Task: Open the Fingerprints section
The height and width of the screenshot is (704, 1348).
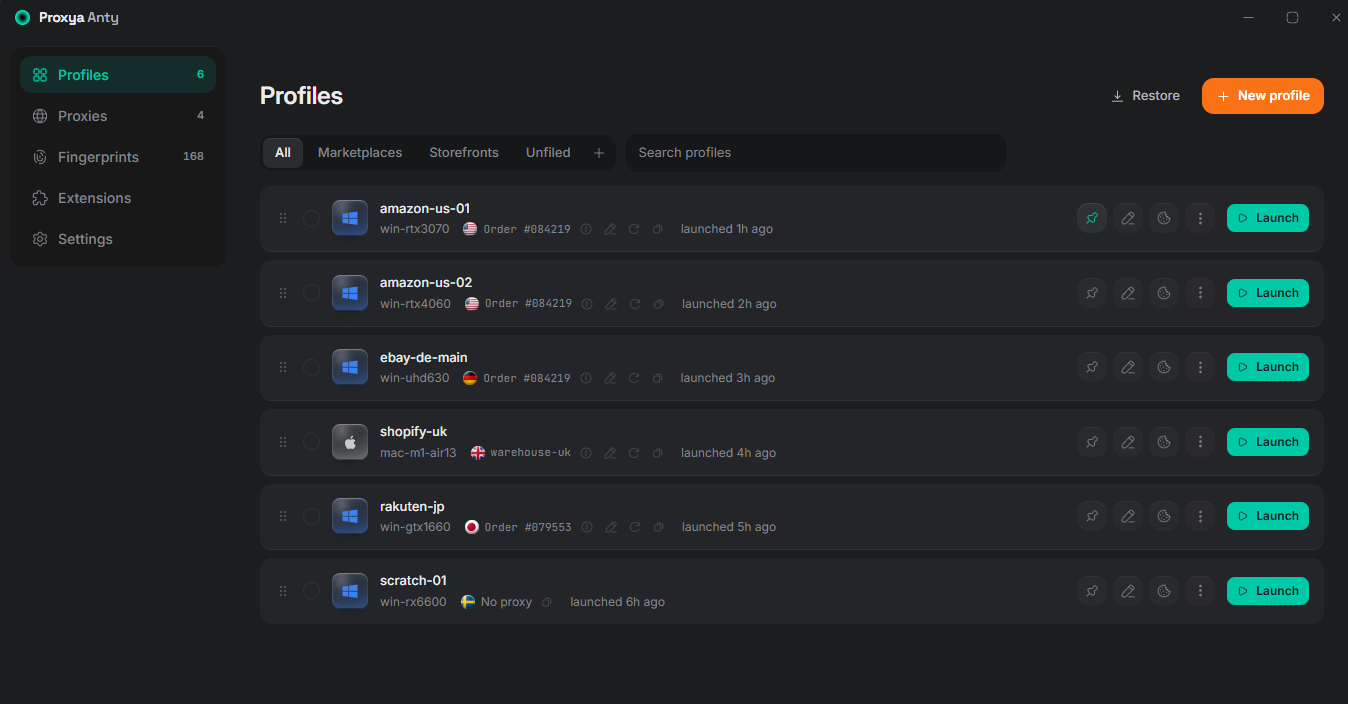Action: tap(118, 157)
